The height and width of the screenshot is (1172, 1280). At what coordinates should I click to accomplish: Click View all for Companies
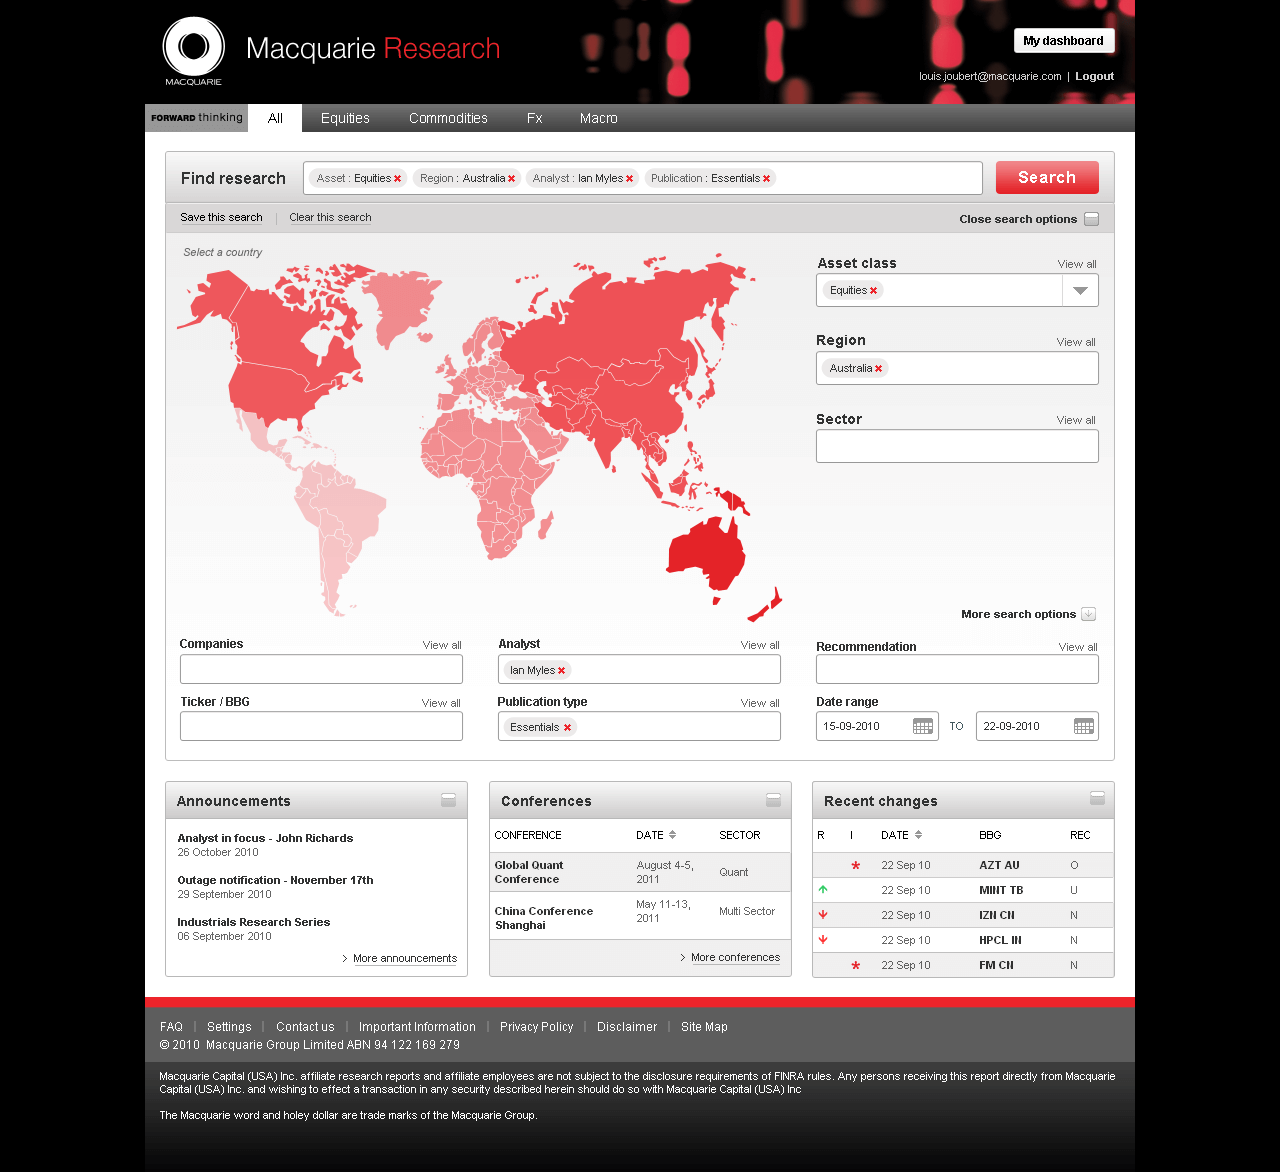442,645
